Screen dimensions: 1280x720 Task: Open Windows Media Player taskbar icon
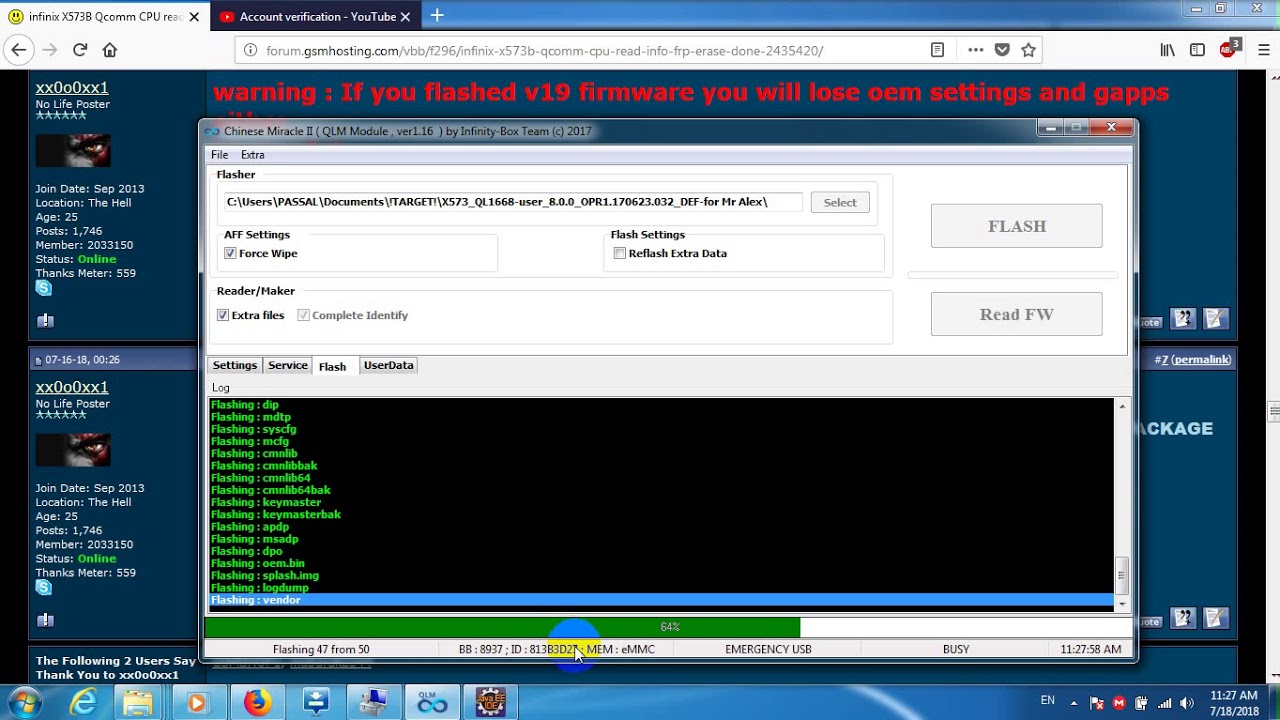(196, 703)
